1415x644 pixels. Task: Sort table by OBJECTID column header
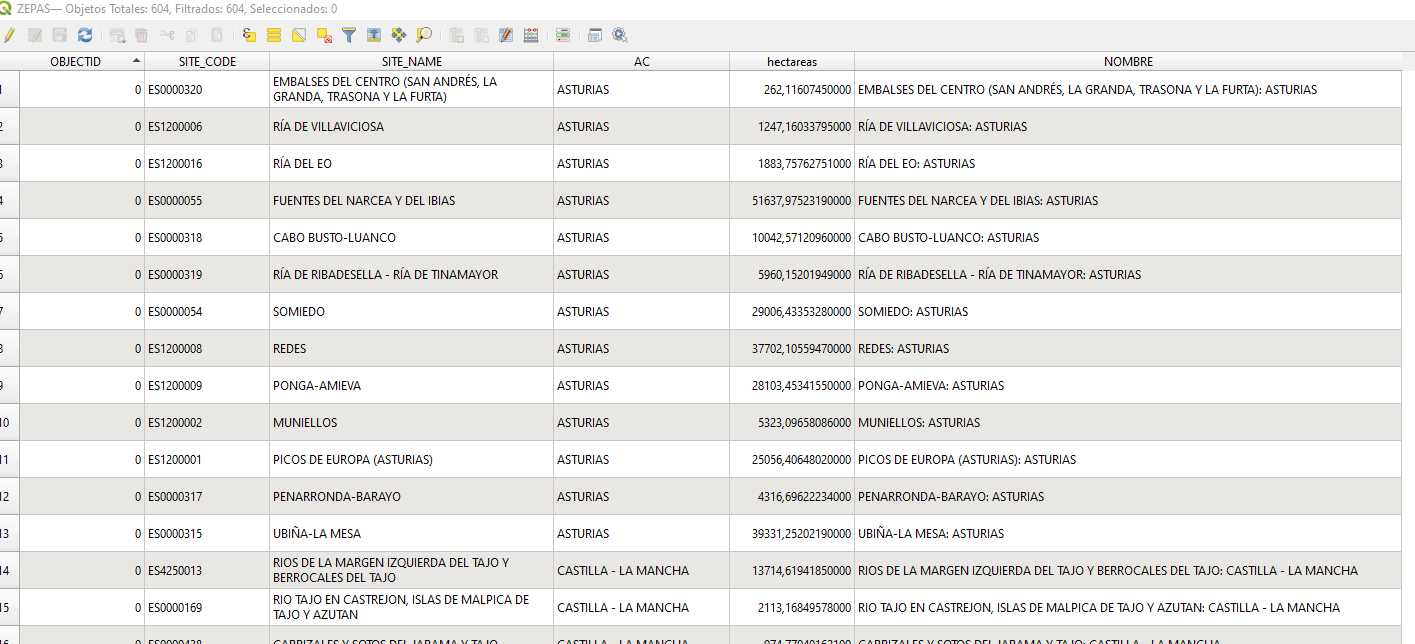pos(76,62)
